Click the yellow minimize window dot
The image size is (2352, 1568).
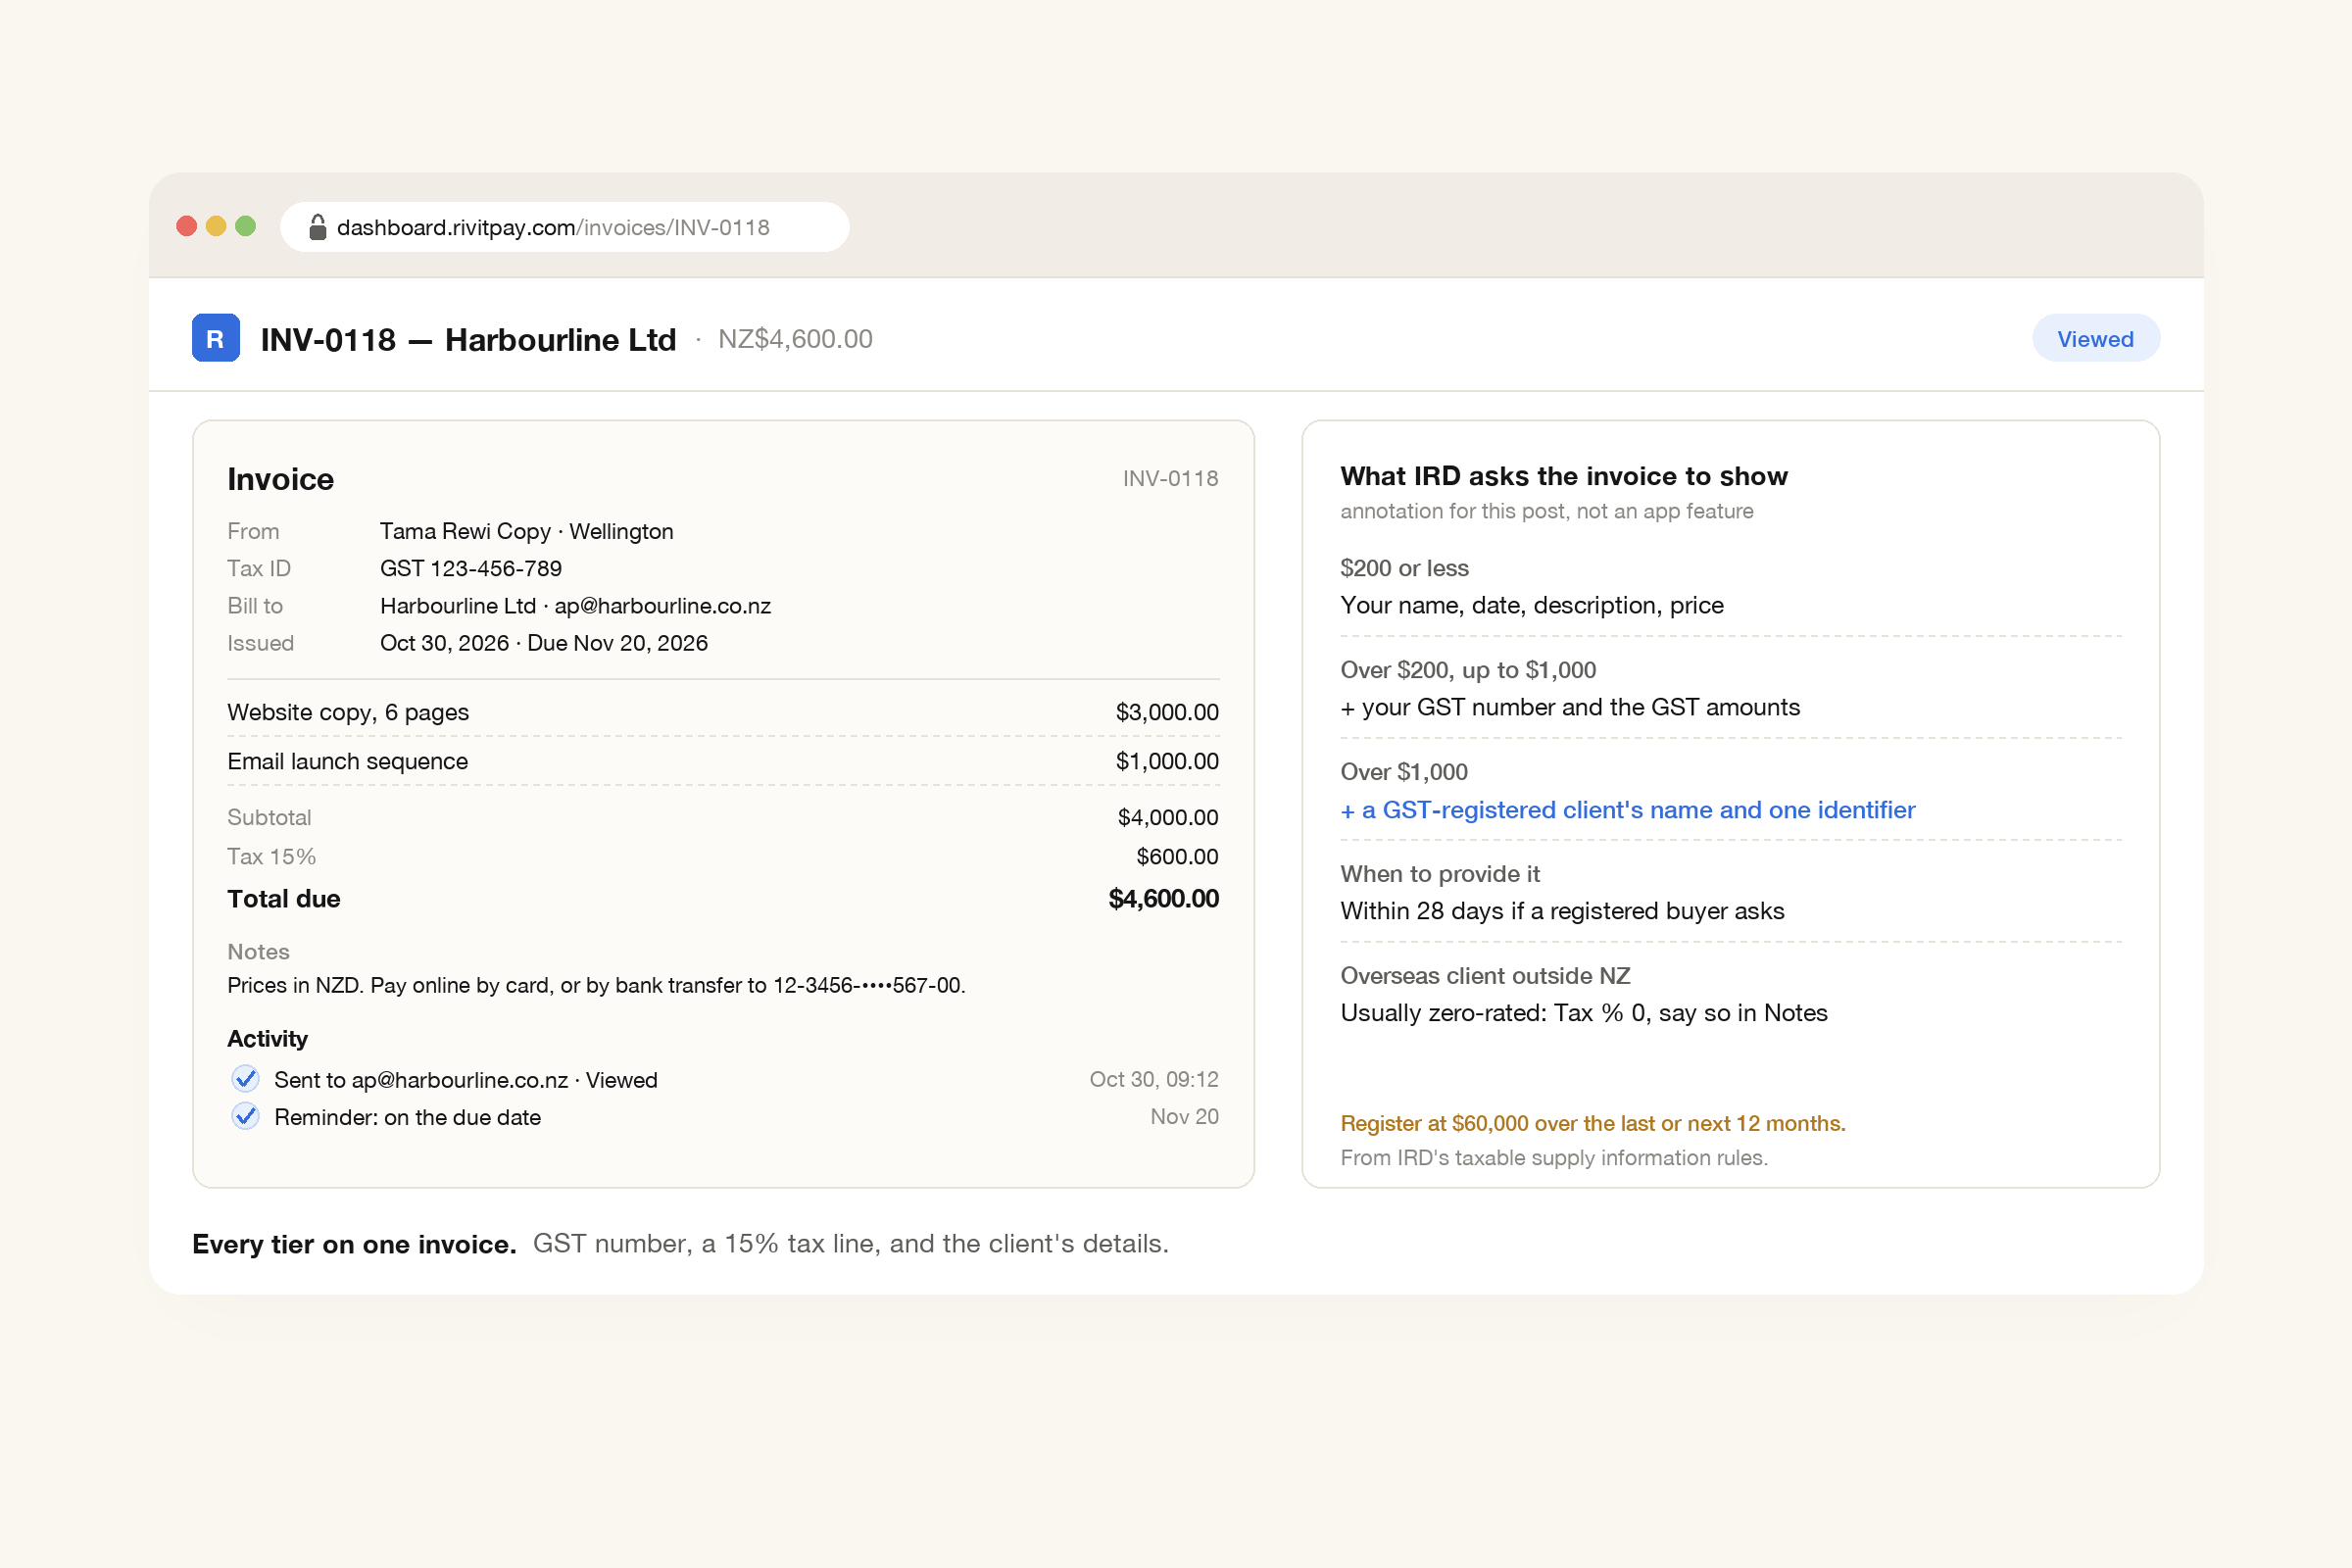[x=216, y=226]
